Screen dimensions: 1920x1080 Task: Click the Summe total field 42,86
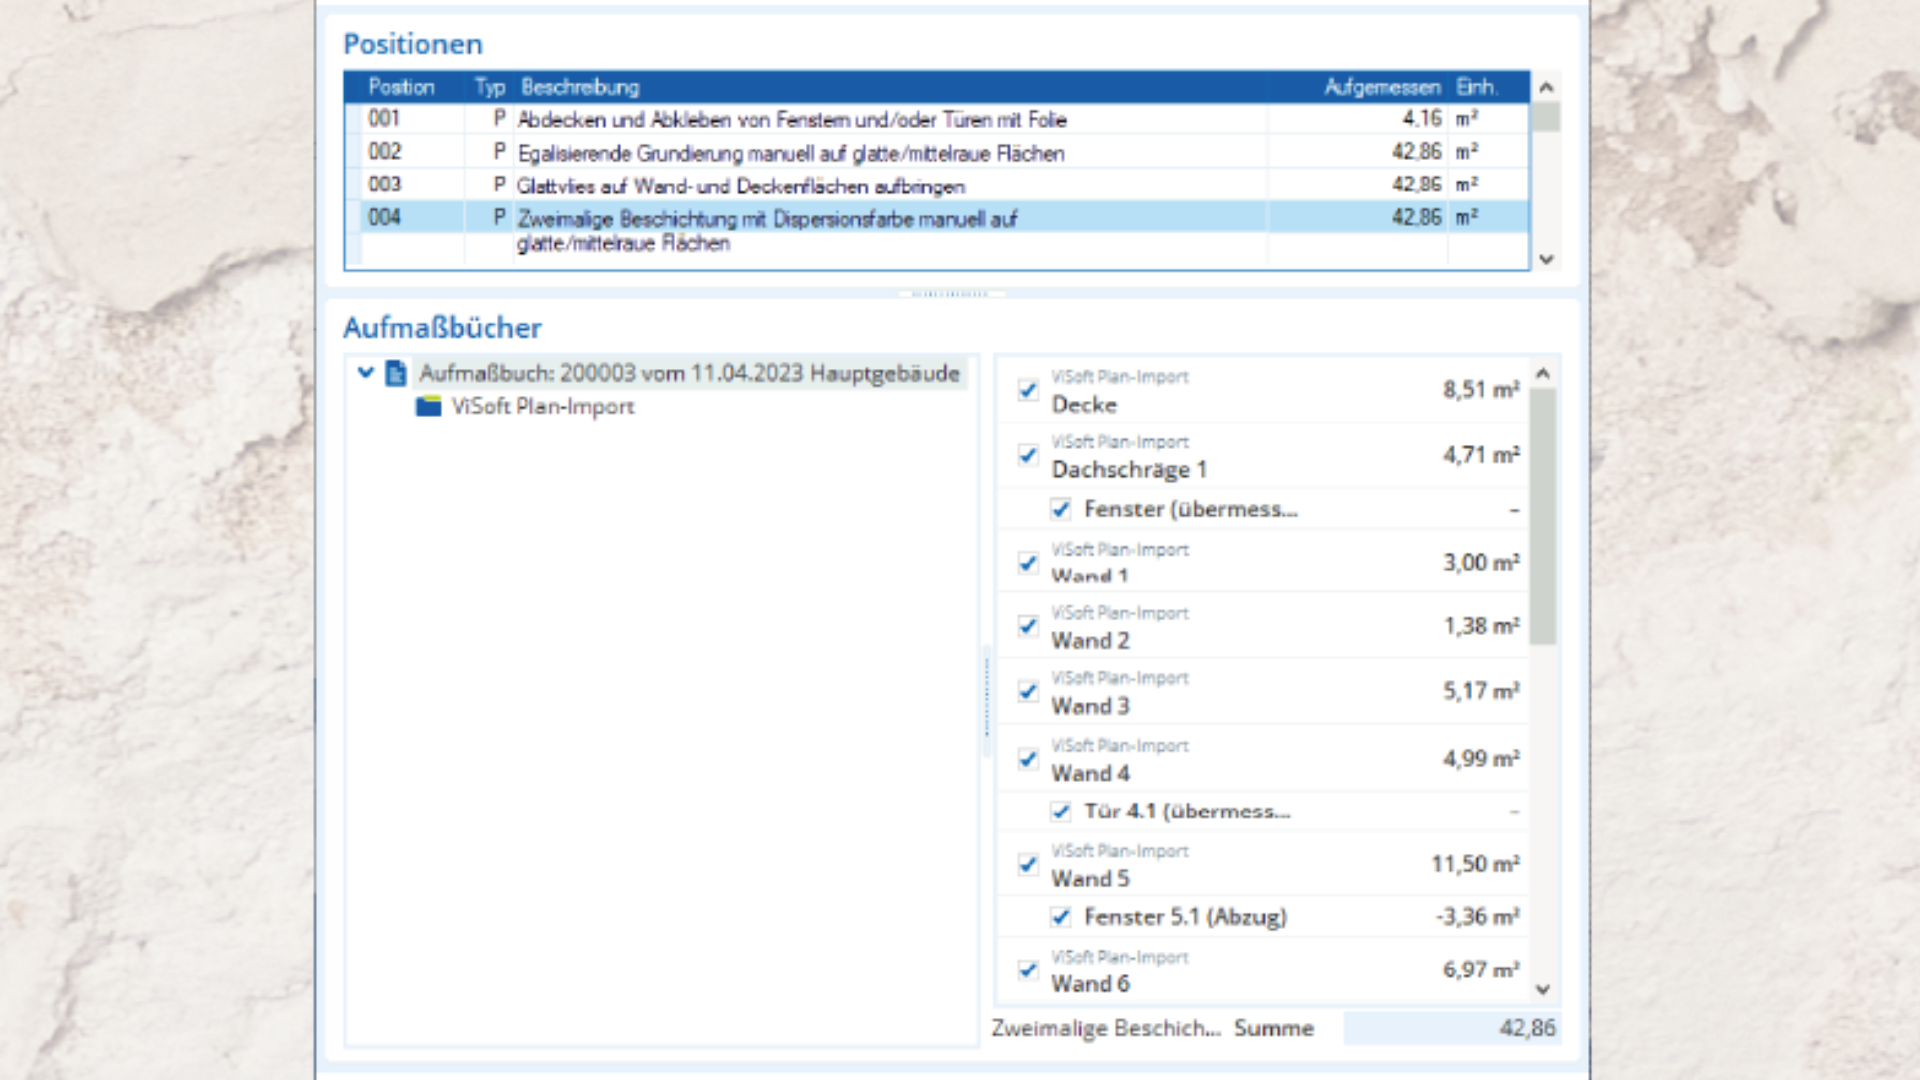point(1450,1028)
